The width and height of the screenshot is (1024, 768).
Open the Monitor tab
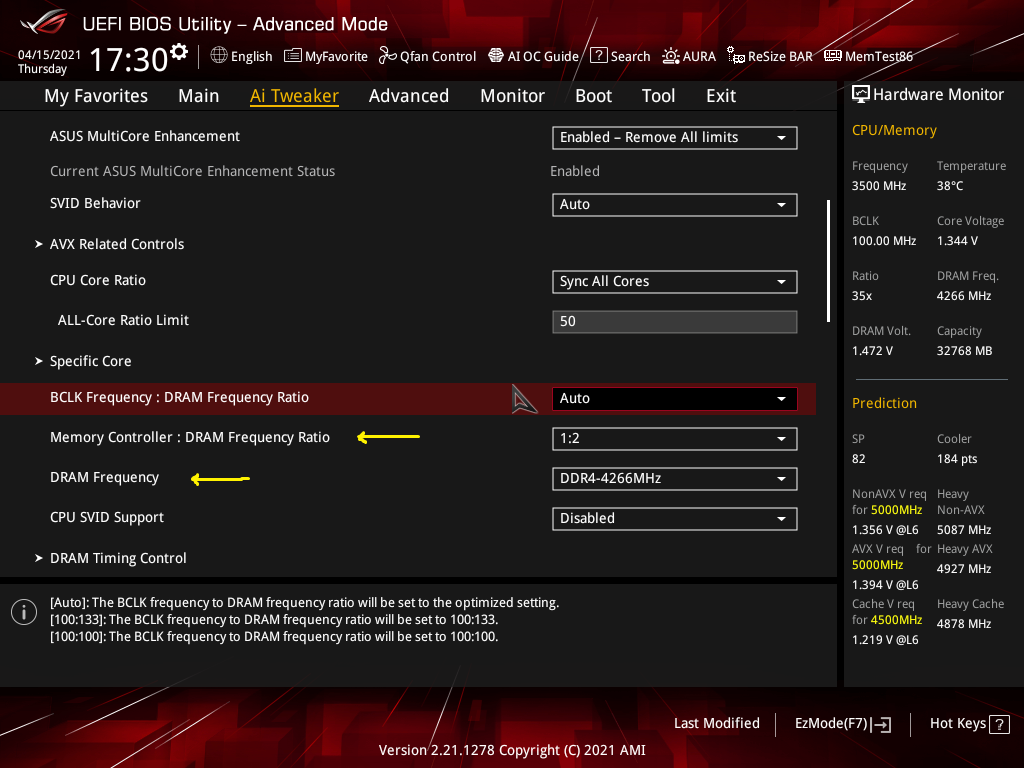pyautogui.click(x=512, y=96)
